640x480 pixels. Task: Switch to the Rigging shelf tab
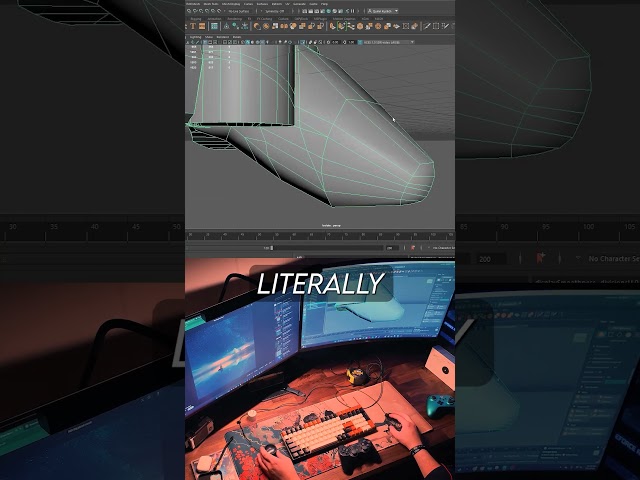coord(196,18)
